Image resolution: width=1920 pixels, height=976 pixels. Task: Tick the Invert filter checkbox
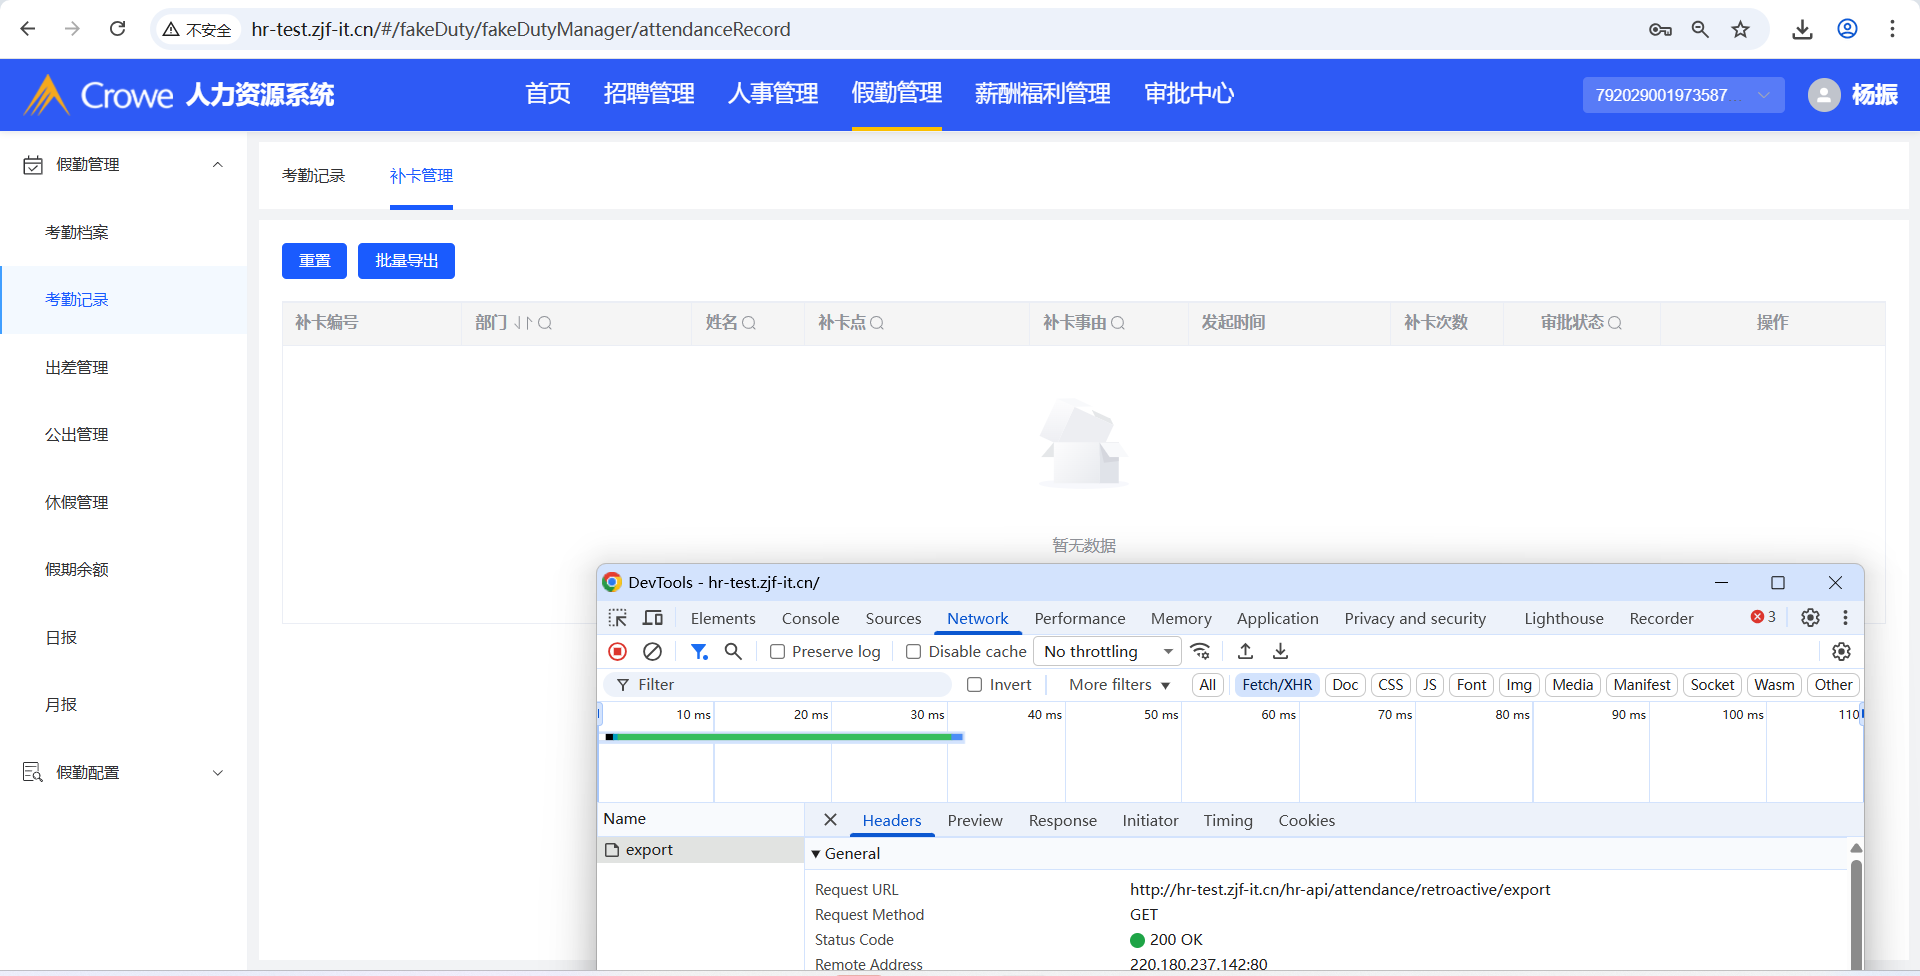point(974,685)
